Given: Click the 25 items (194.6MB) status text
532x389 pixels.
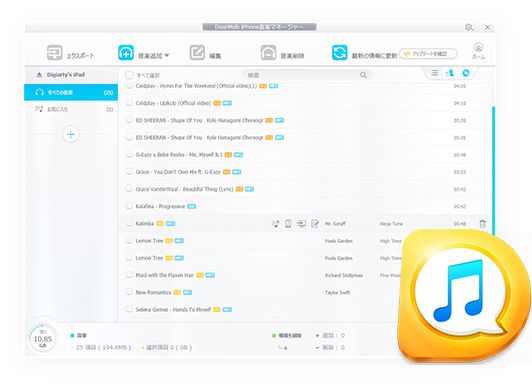Looking at the screenshot, I should click(101, 348).
